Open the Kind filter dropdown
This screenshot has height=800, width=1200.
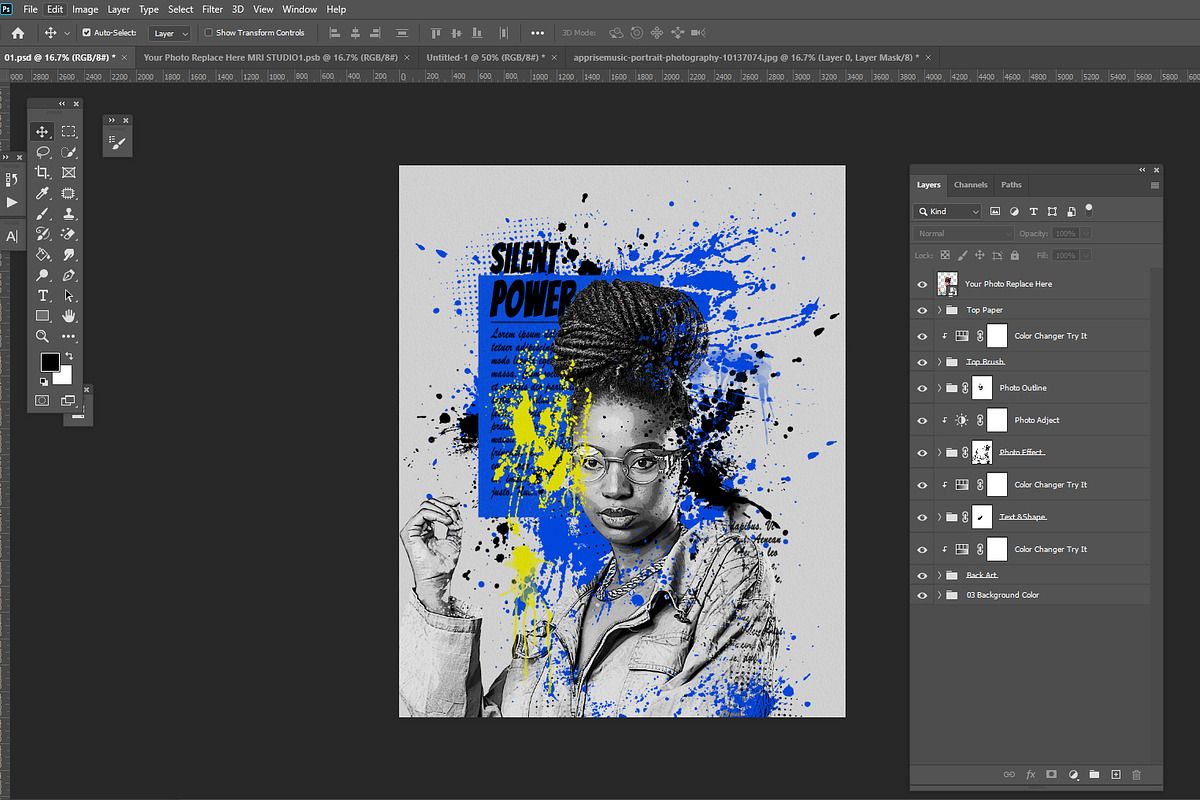(x=948, y=212)
